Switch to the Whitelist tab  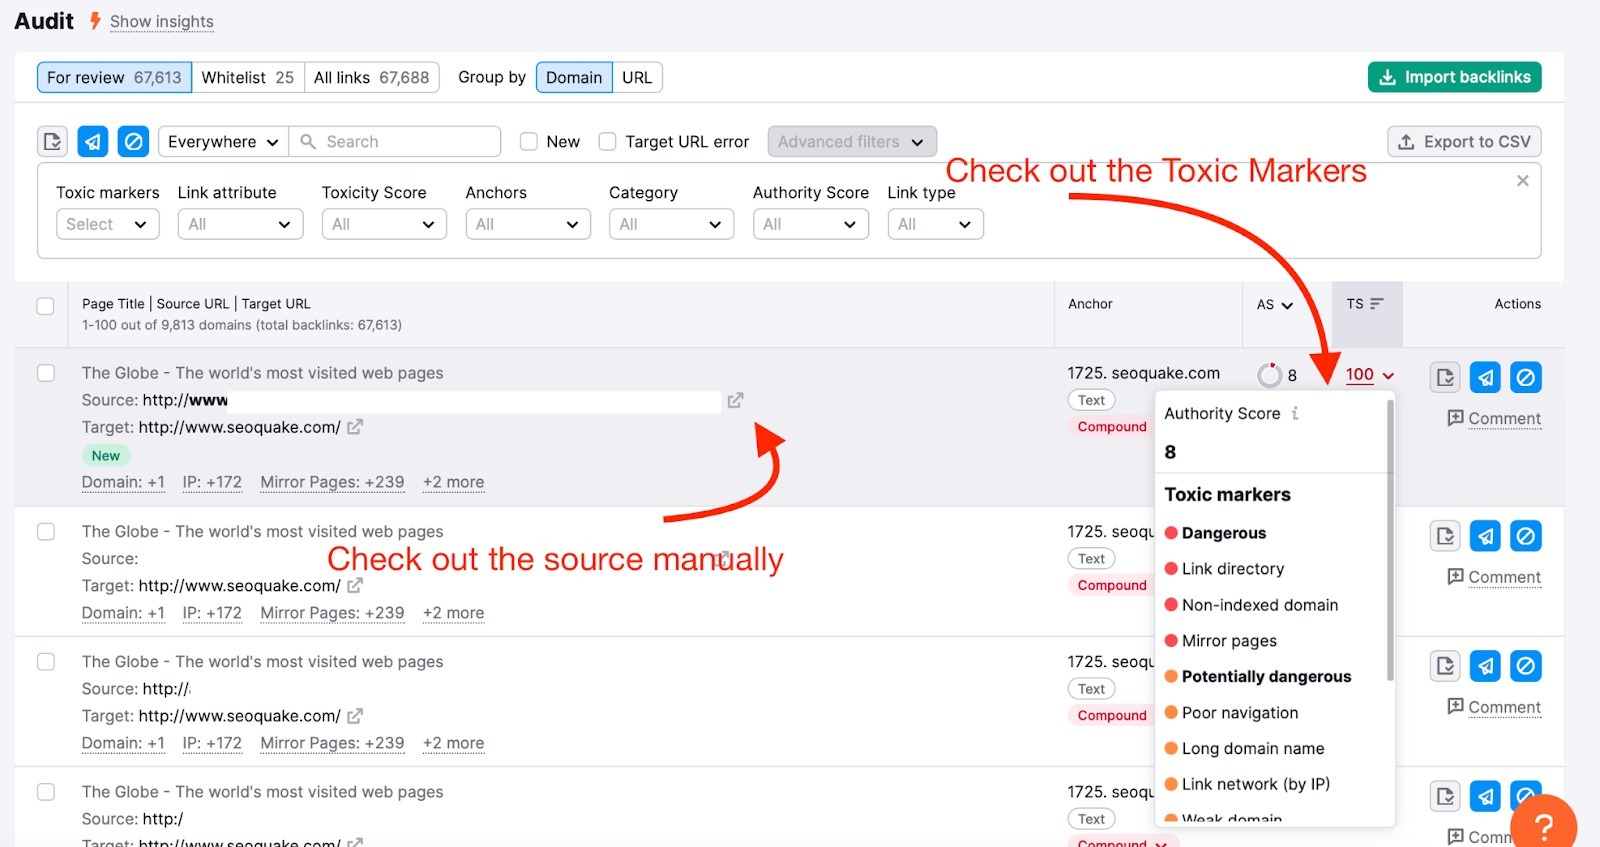[248, 77]
